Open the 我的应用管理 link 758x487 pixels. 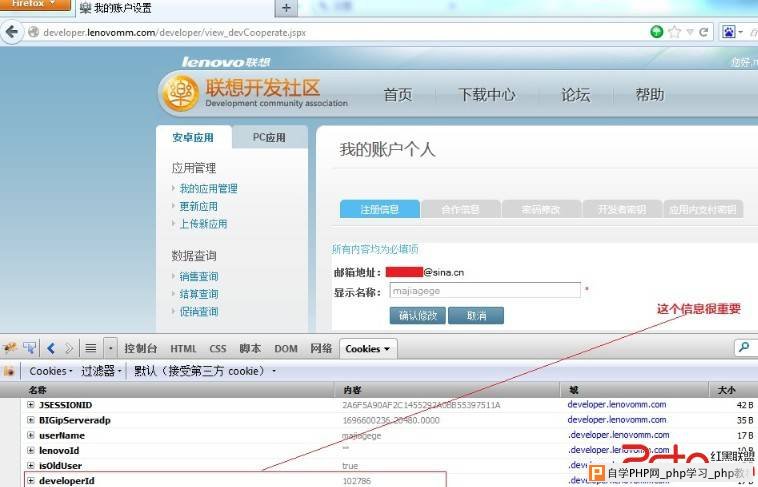(x=208, y=189)
